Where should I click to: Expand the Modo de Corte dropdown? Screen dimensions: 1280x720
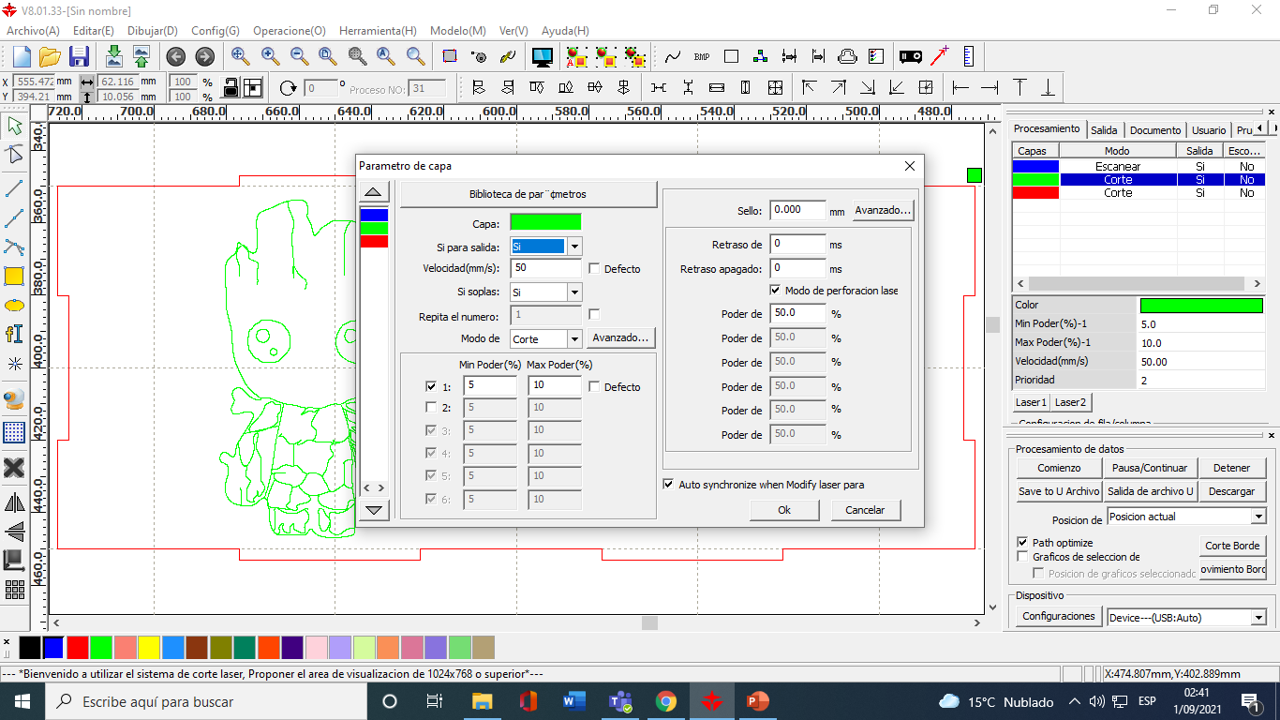[574, 339]
